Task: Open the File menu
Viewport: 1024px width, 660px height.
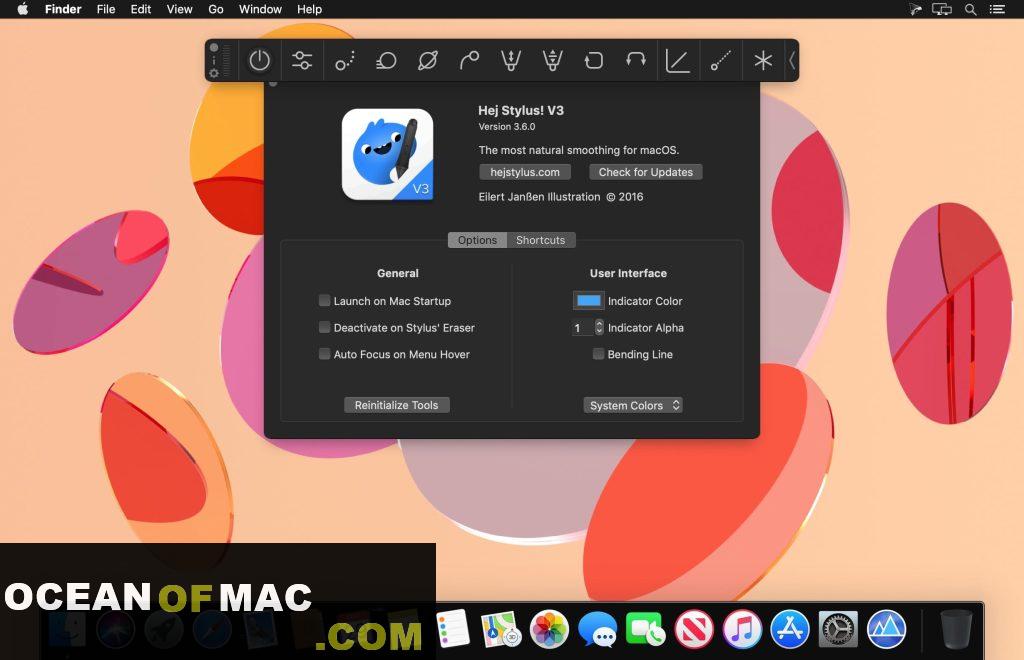Action: [x=106, y=9]
